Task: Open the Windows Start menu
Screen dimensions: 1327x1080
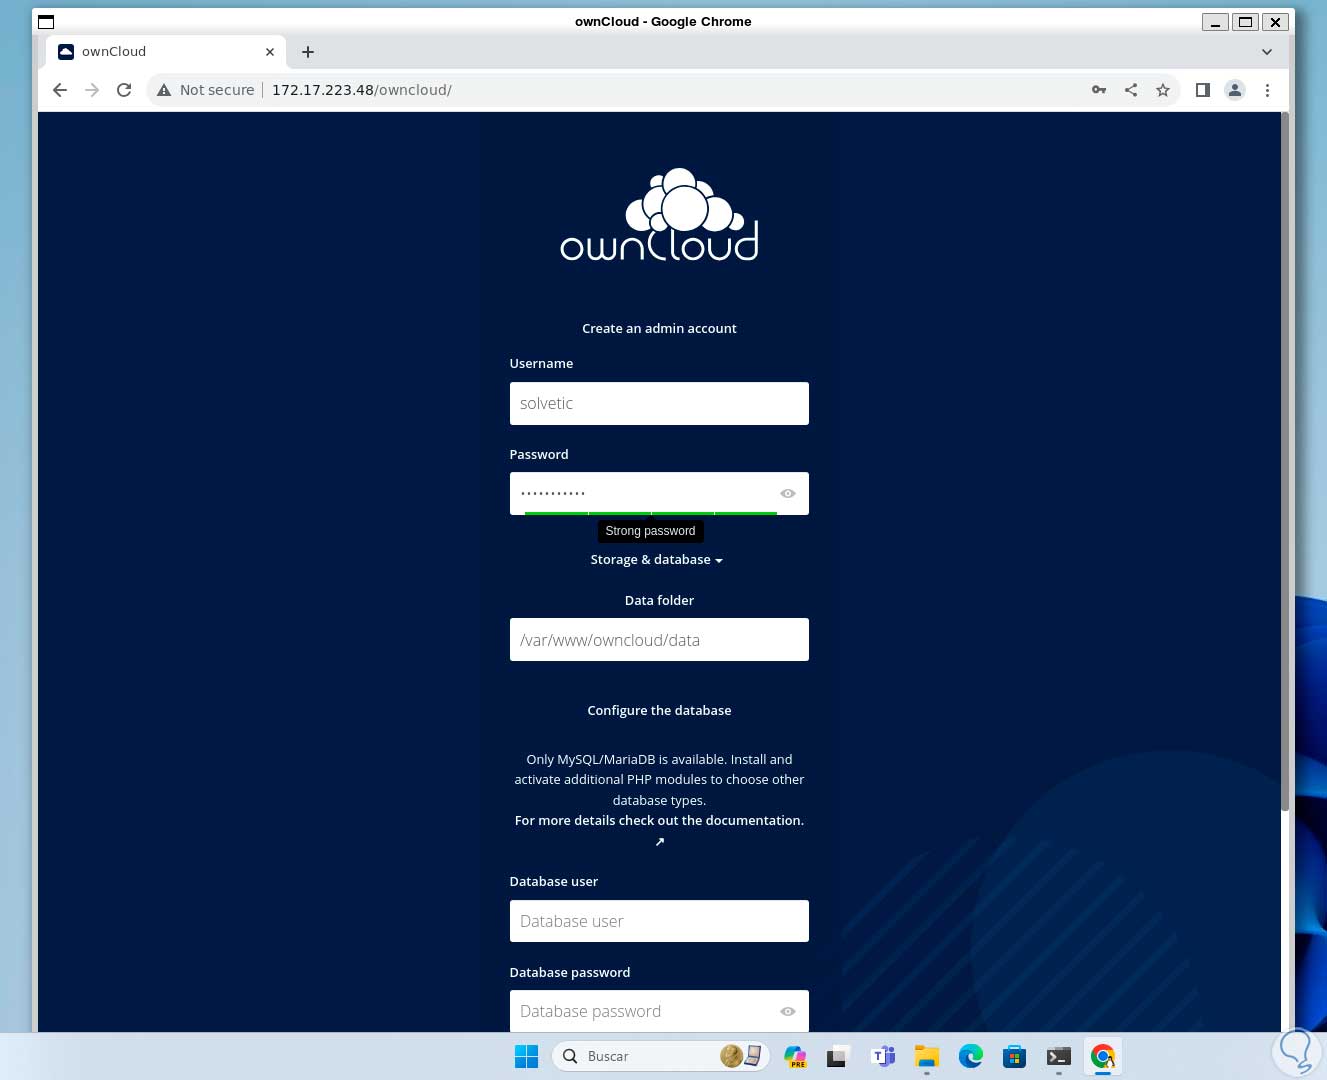Action: pyautogui.click(x=526, y=1056)
